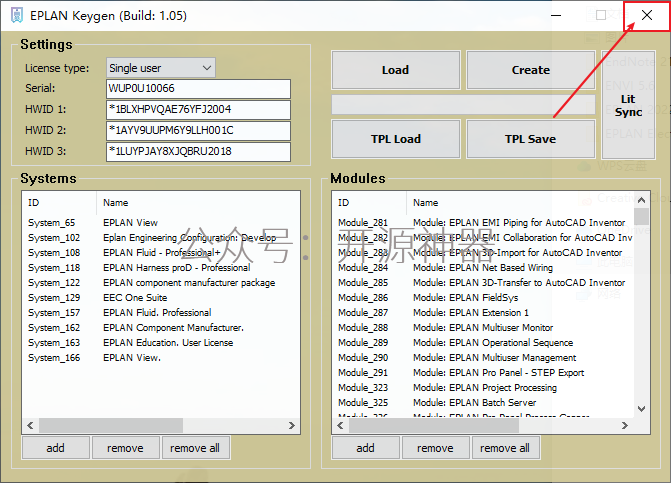Click remove all under Systems list
Image resolution: width=671 pixels, height=483 pixels.
(195, 448)
